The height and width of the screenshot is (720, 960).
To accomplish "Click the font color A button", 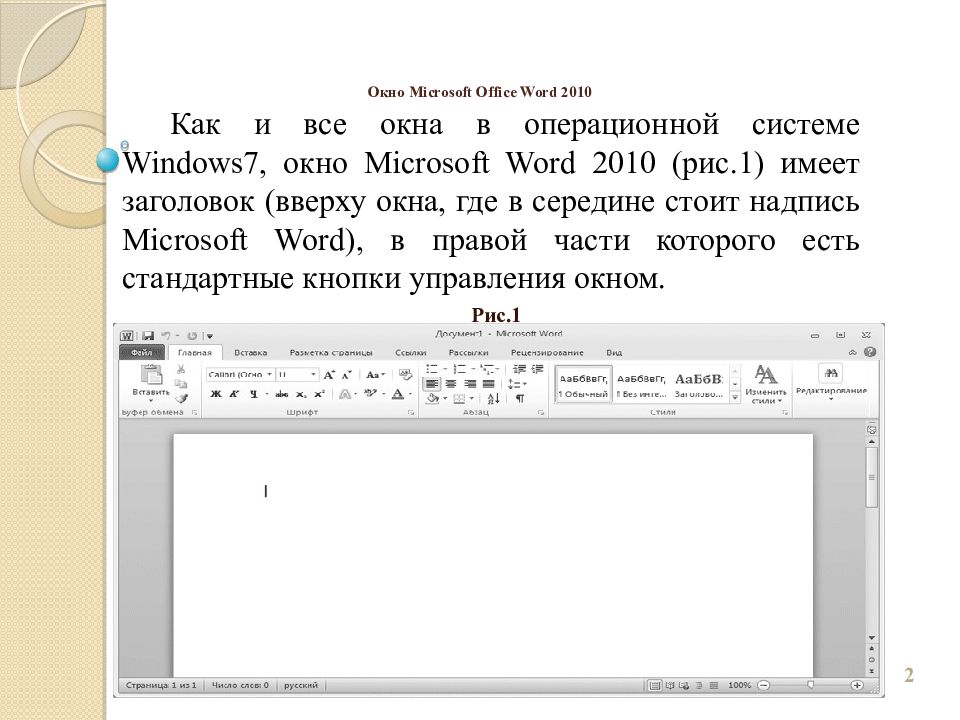I will [398, 394].
